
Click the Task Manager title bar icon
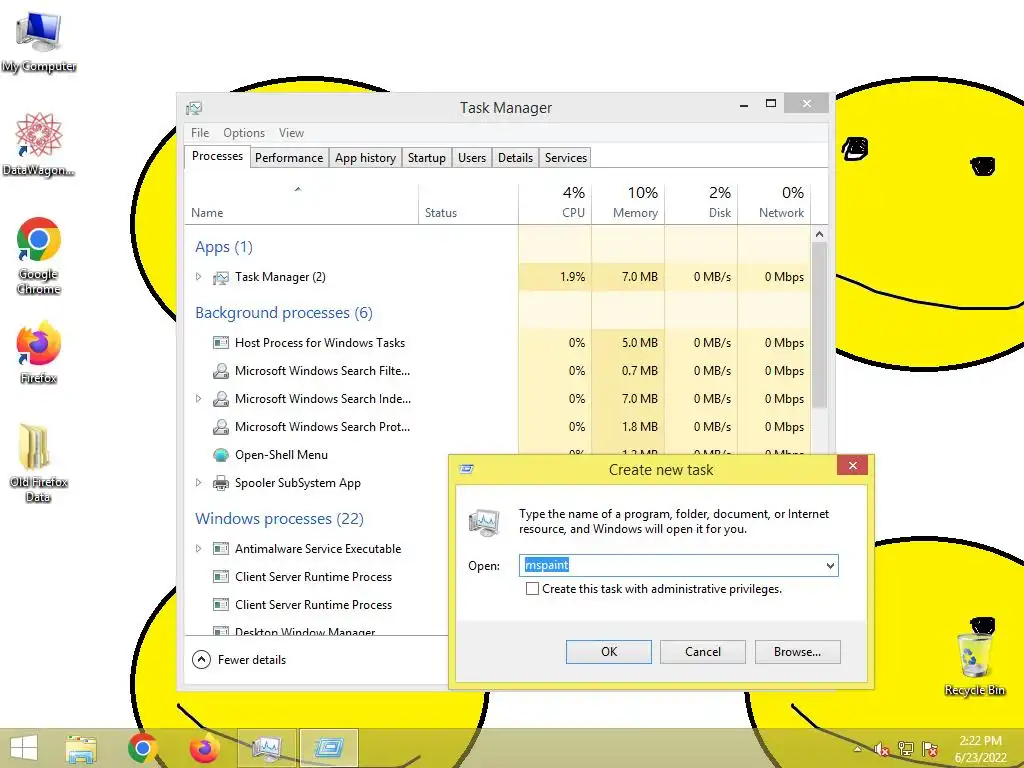coord(194,108)
